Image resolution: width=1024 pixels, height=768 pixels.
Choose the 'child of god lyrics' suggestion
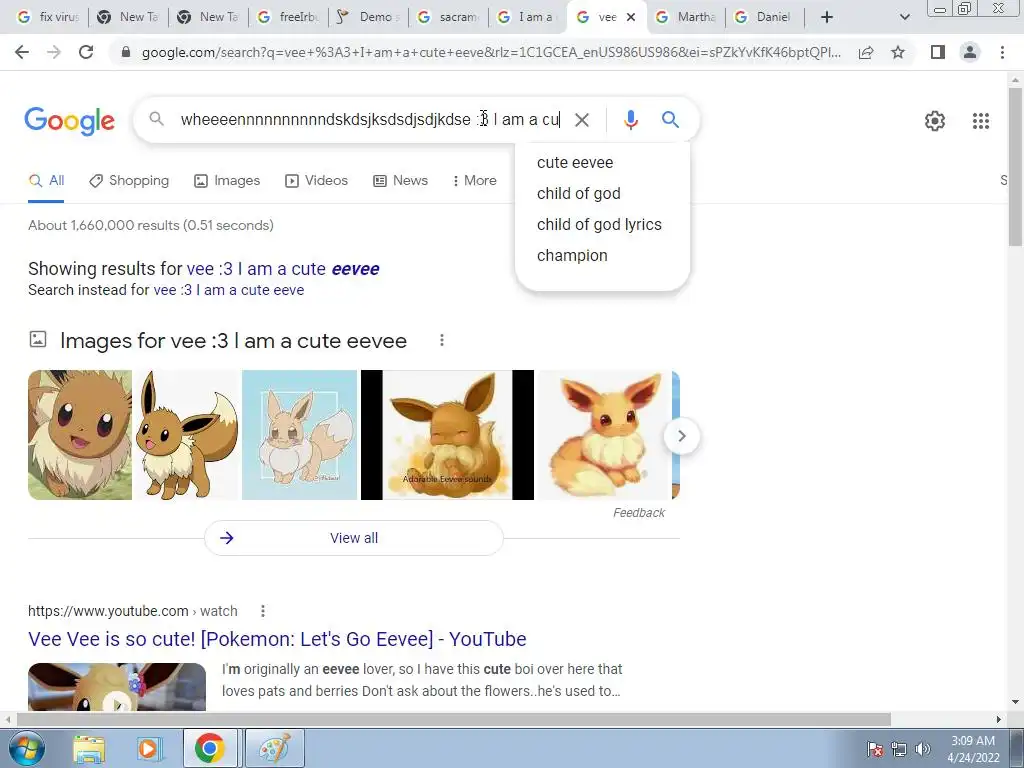coord(602,225)
